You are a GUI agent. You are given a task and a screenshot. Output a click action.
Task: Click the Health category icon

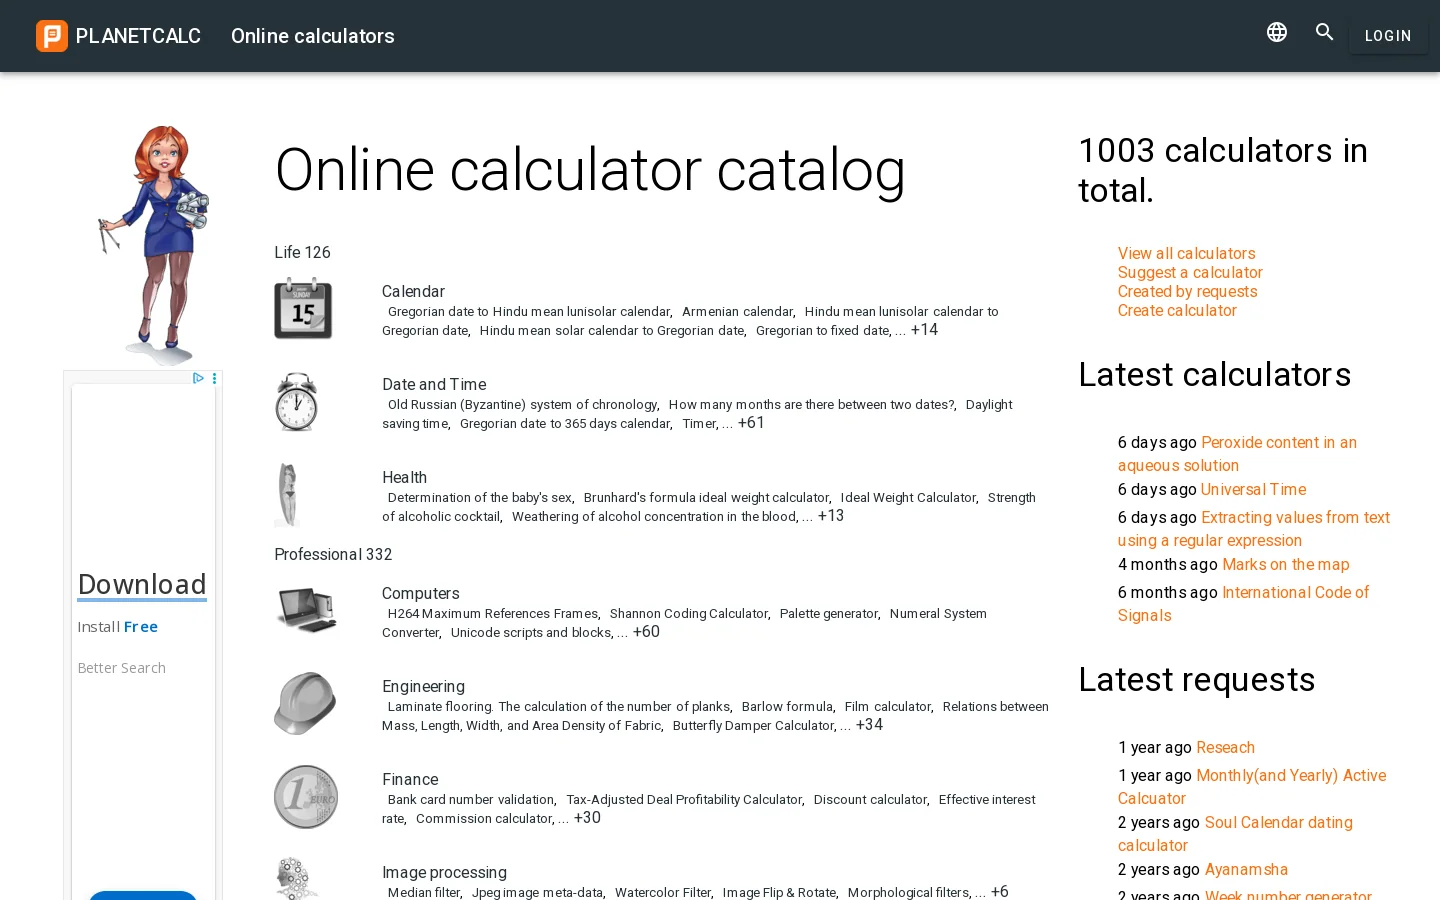pyautogui.click(x=288, y=494)
